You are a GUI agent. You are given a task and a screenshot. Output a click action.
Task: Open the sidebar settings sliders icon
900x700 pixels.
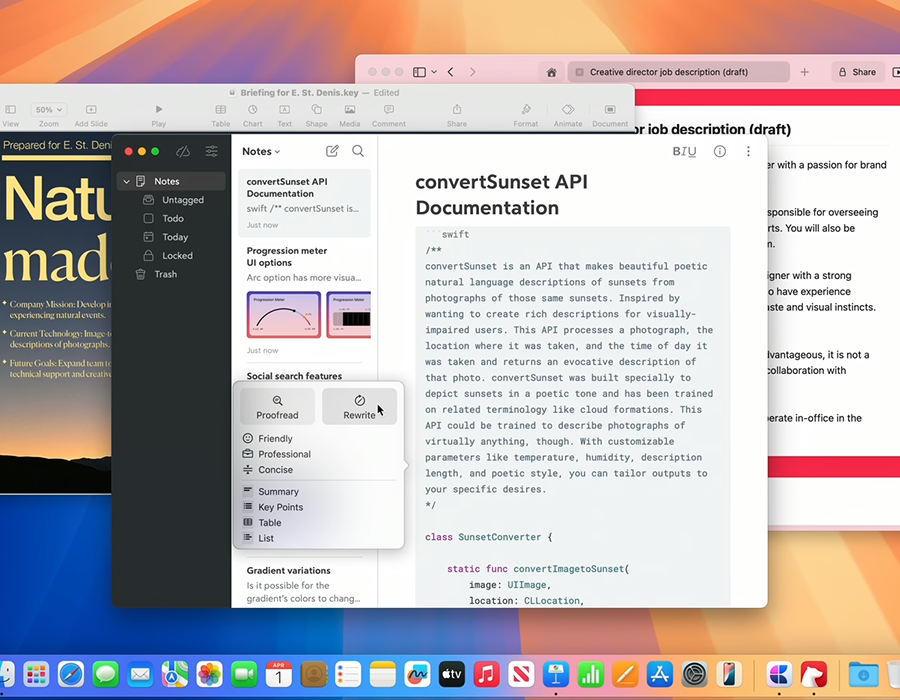pyautogui.click(x=212, y=151)
